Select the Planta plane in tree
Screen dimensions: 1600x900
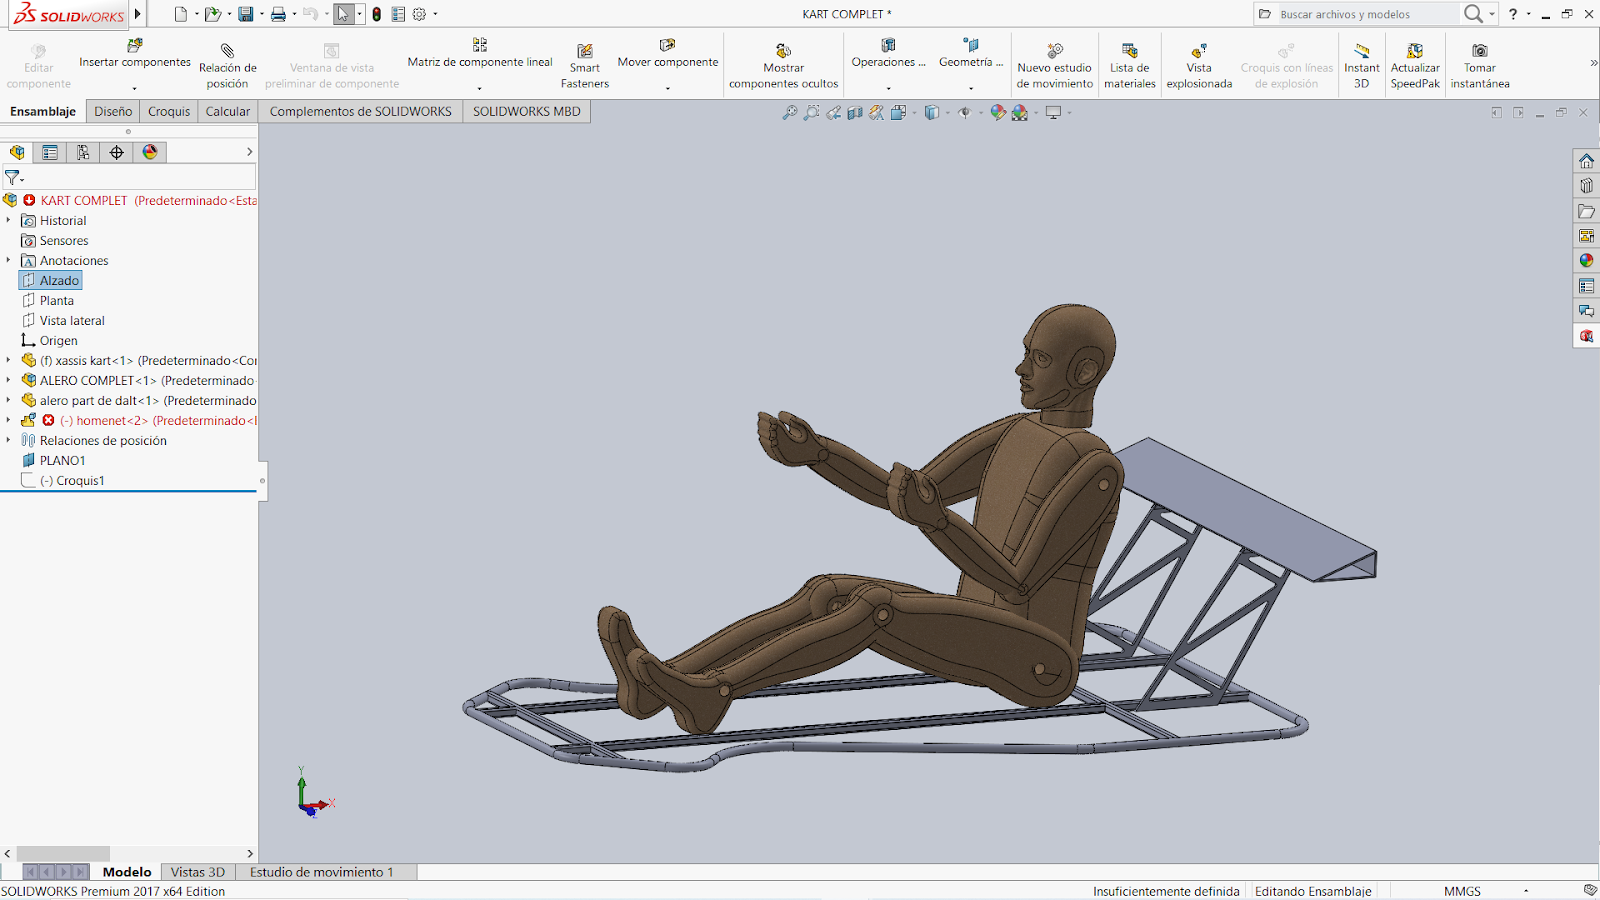coord(56,300)
